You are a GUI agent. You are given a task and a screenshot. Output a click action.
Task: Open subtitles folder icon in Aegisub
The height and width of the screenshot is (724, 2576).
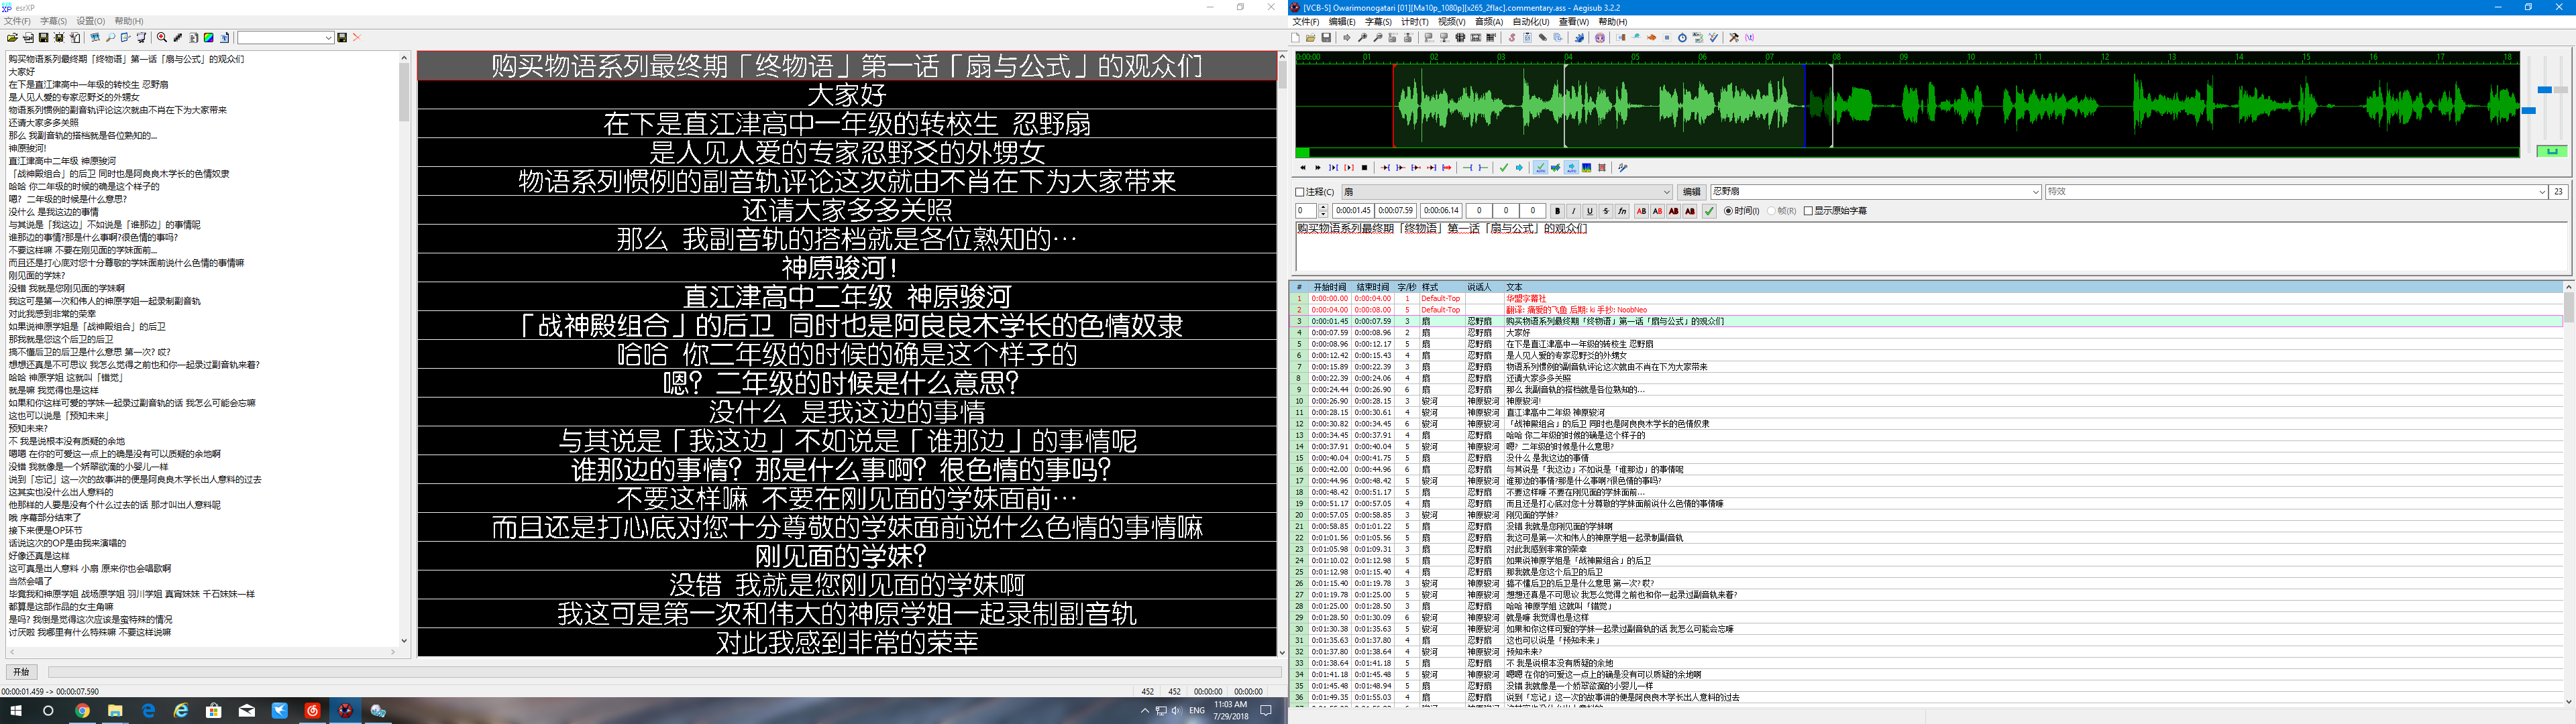pos(1311,38)
